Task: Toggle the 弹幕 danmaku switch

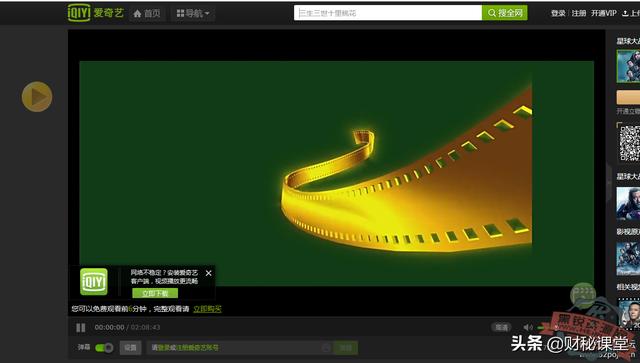Action: [104, 347]
